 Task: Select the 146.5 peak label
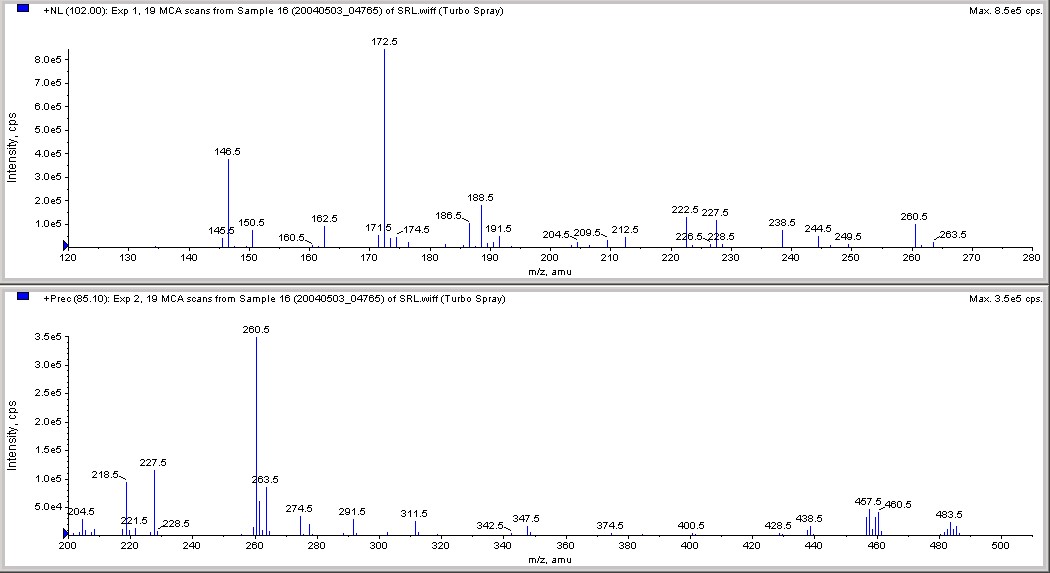[x=228, y=152]
